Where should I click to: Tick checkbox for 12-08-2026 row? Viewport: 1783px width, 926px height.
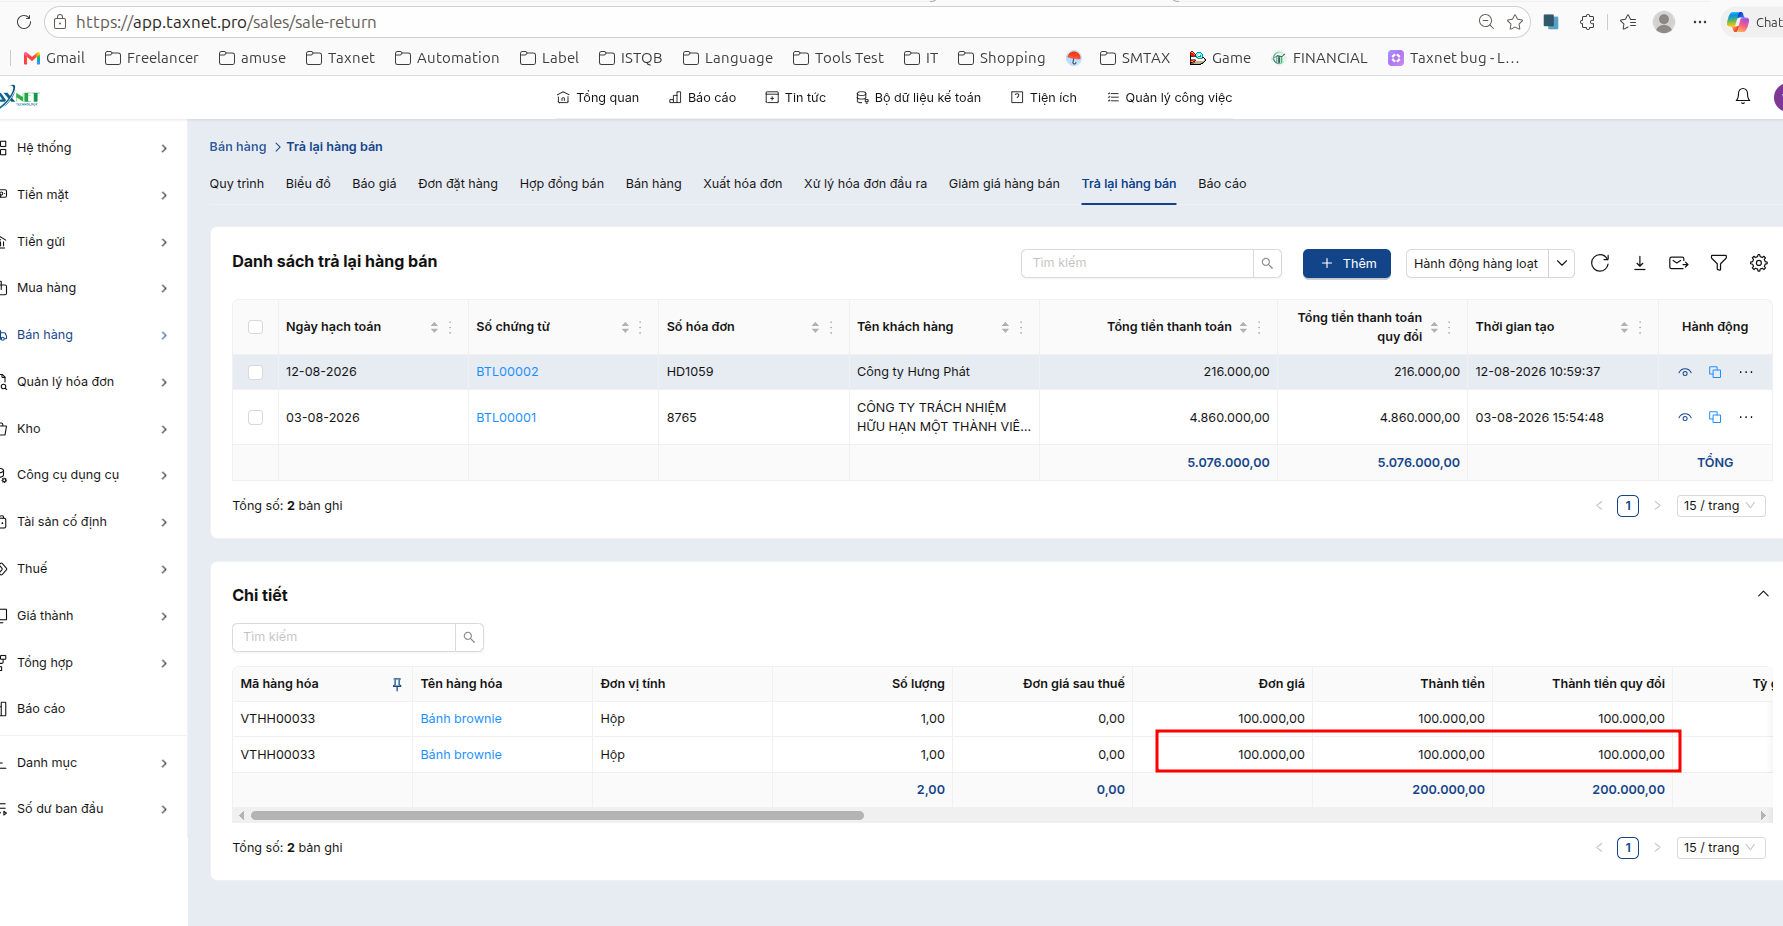256,372
